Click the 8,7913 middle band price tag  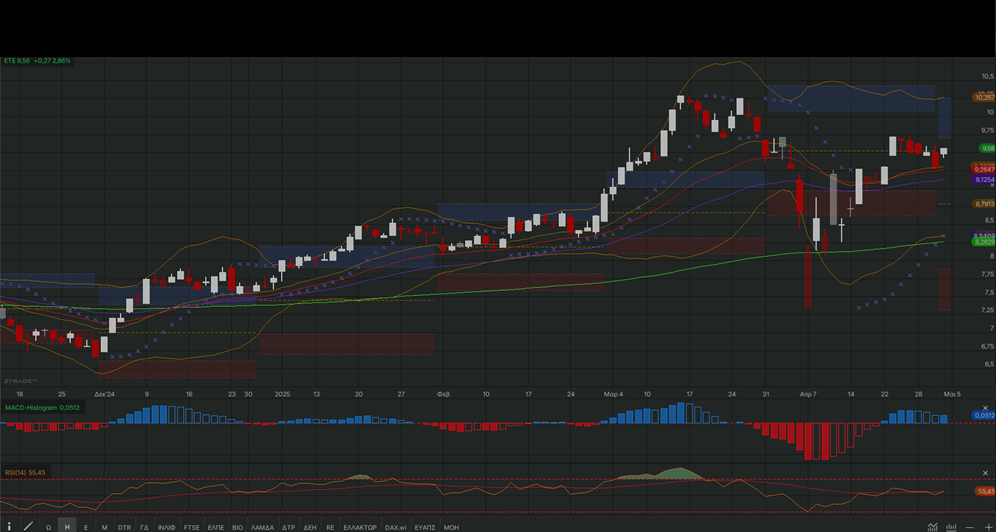(984, 204)
